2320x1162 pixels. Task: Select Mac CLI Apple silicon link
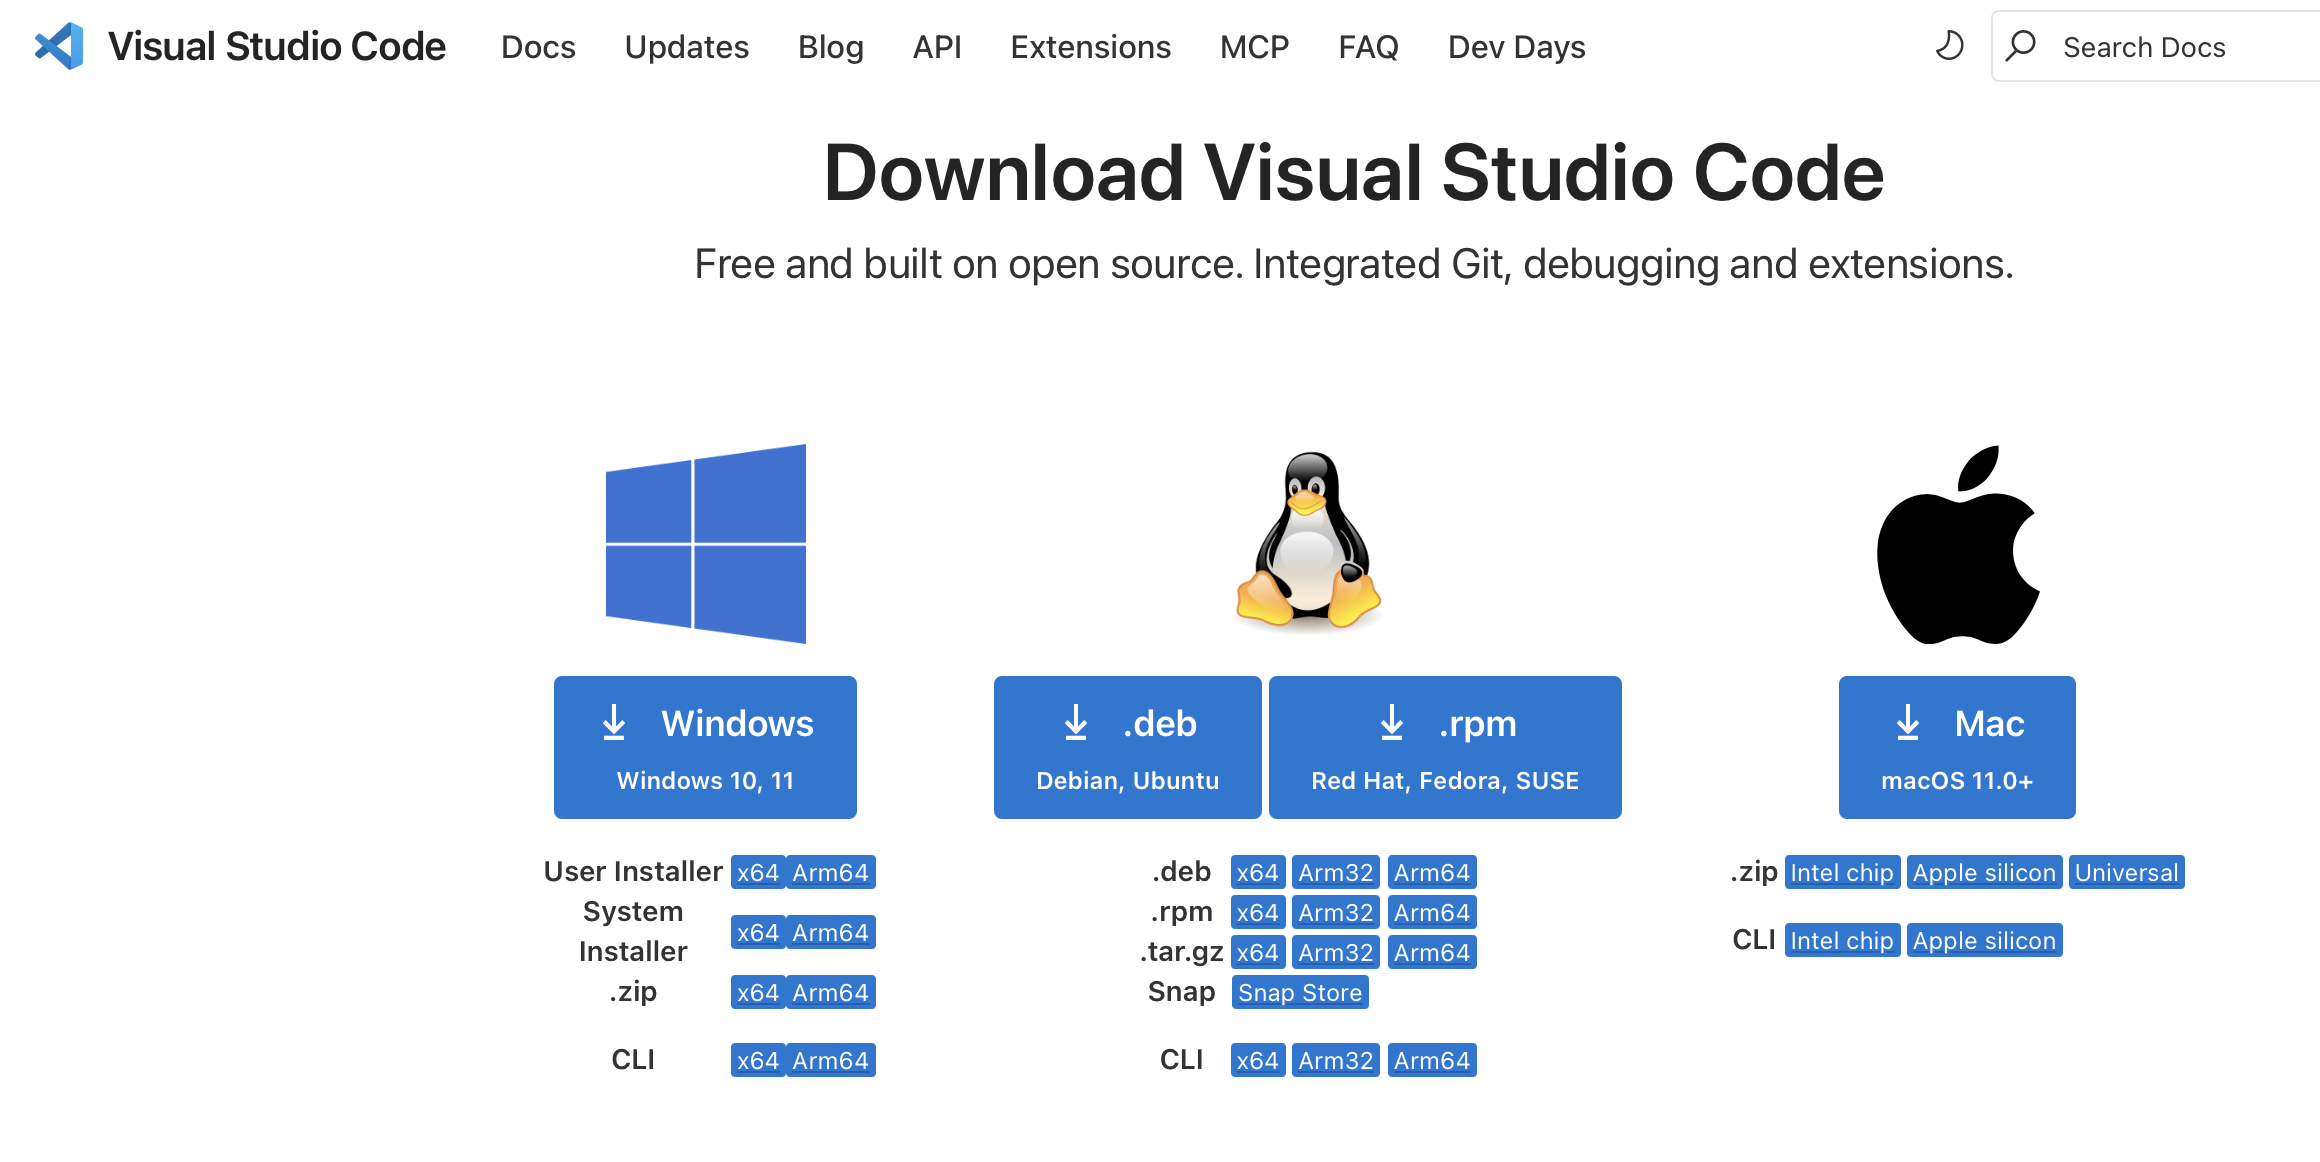(1983, 940)
